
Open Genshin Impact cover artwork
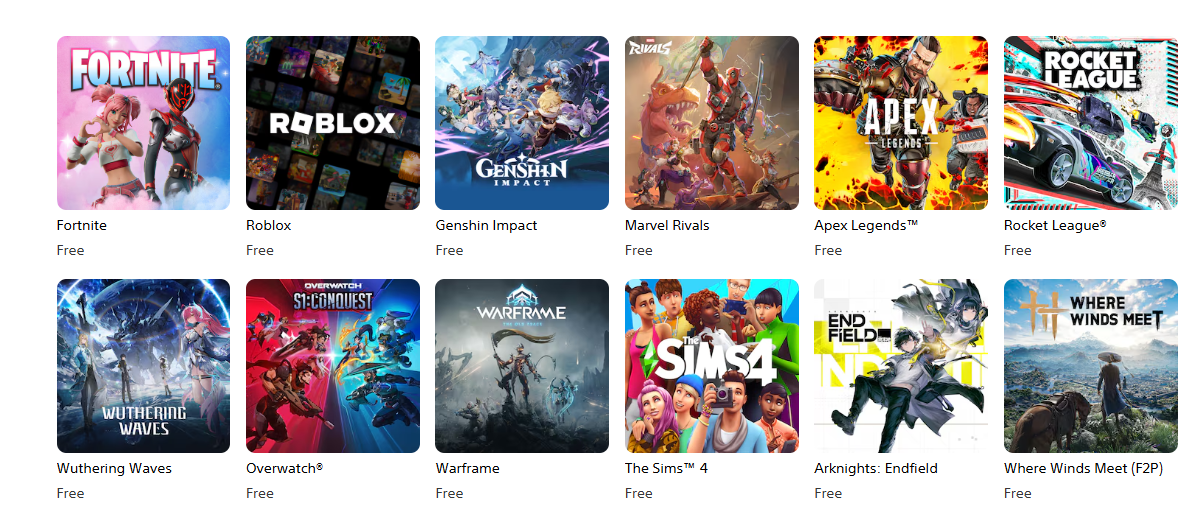pyautogui.click(x=522, y=123)
